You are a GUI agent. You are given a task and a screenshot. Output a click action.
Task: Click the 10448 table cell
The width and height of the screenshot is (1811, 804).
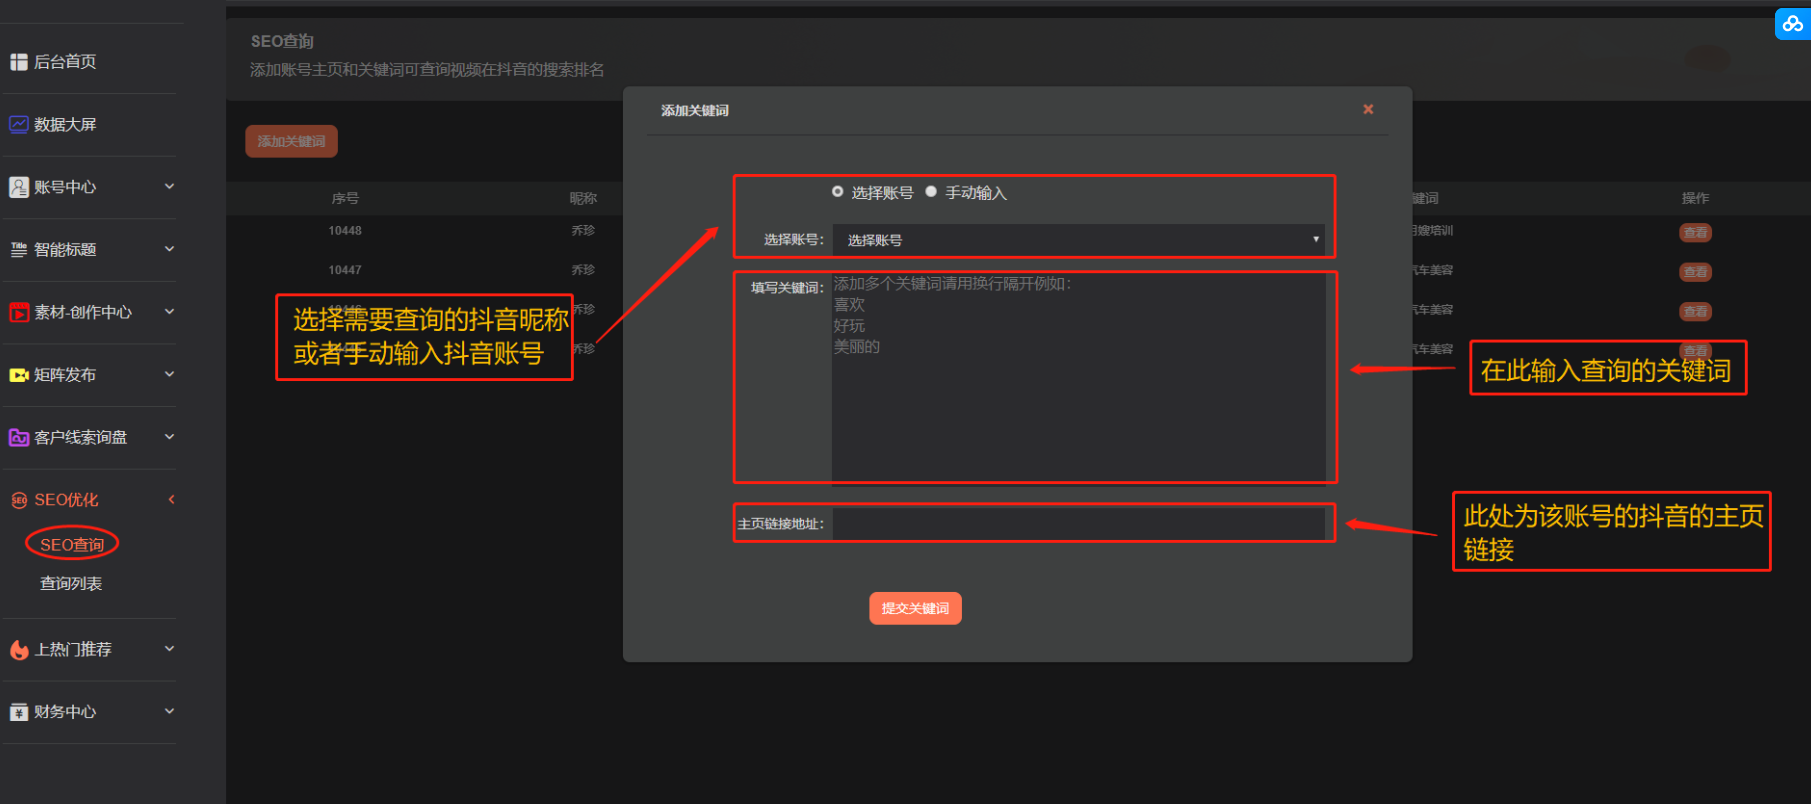pyautogui.click(x=345, y=231)
